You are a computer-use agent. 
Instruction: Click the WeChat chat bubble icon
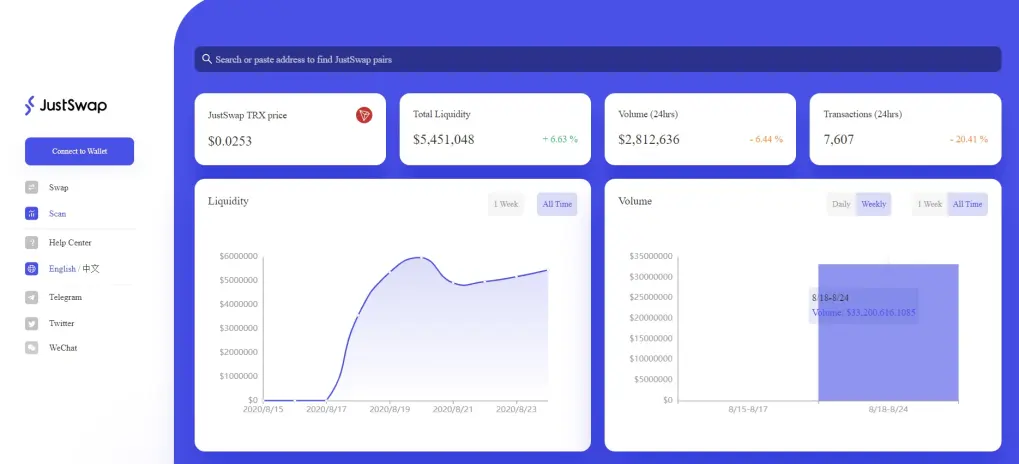(x=32, y=348)
